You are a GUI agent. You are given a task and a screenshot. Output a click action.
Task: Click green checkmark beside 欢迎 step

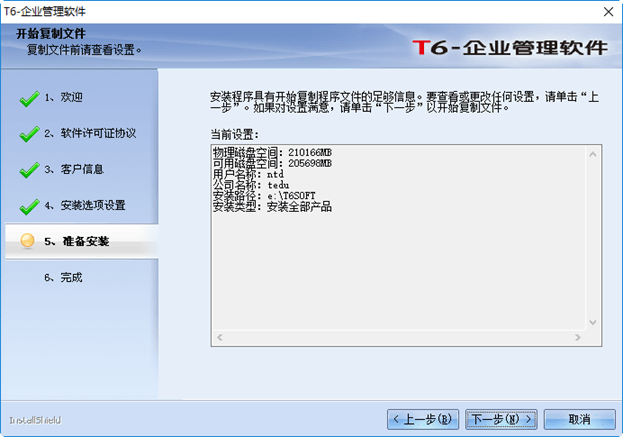coord(29,99)
